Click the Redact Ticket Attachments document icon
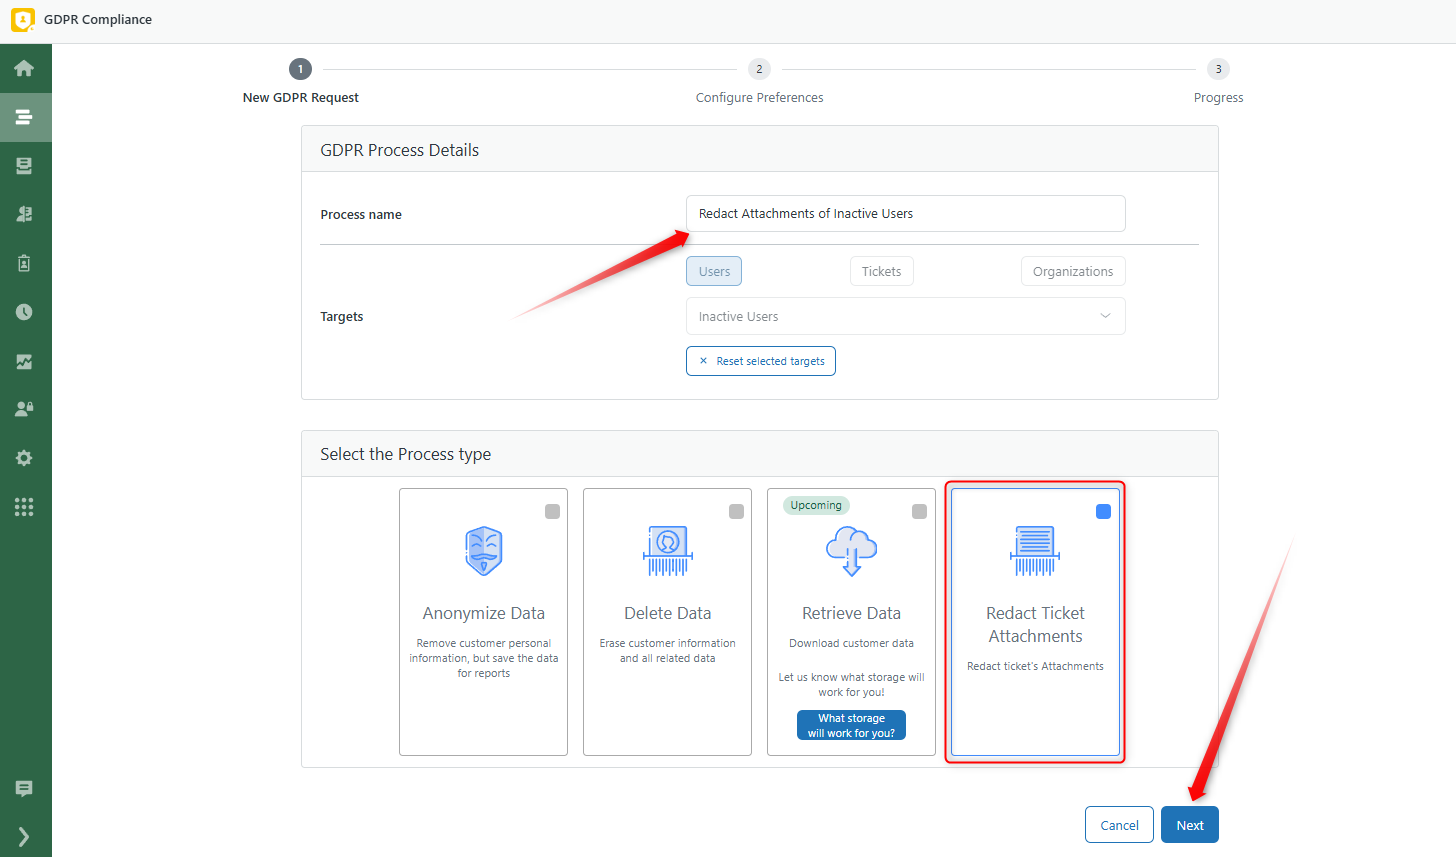The width and height of the screenshot is (1456, 857). (1035, 551)
